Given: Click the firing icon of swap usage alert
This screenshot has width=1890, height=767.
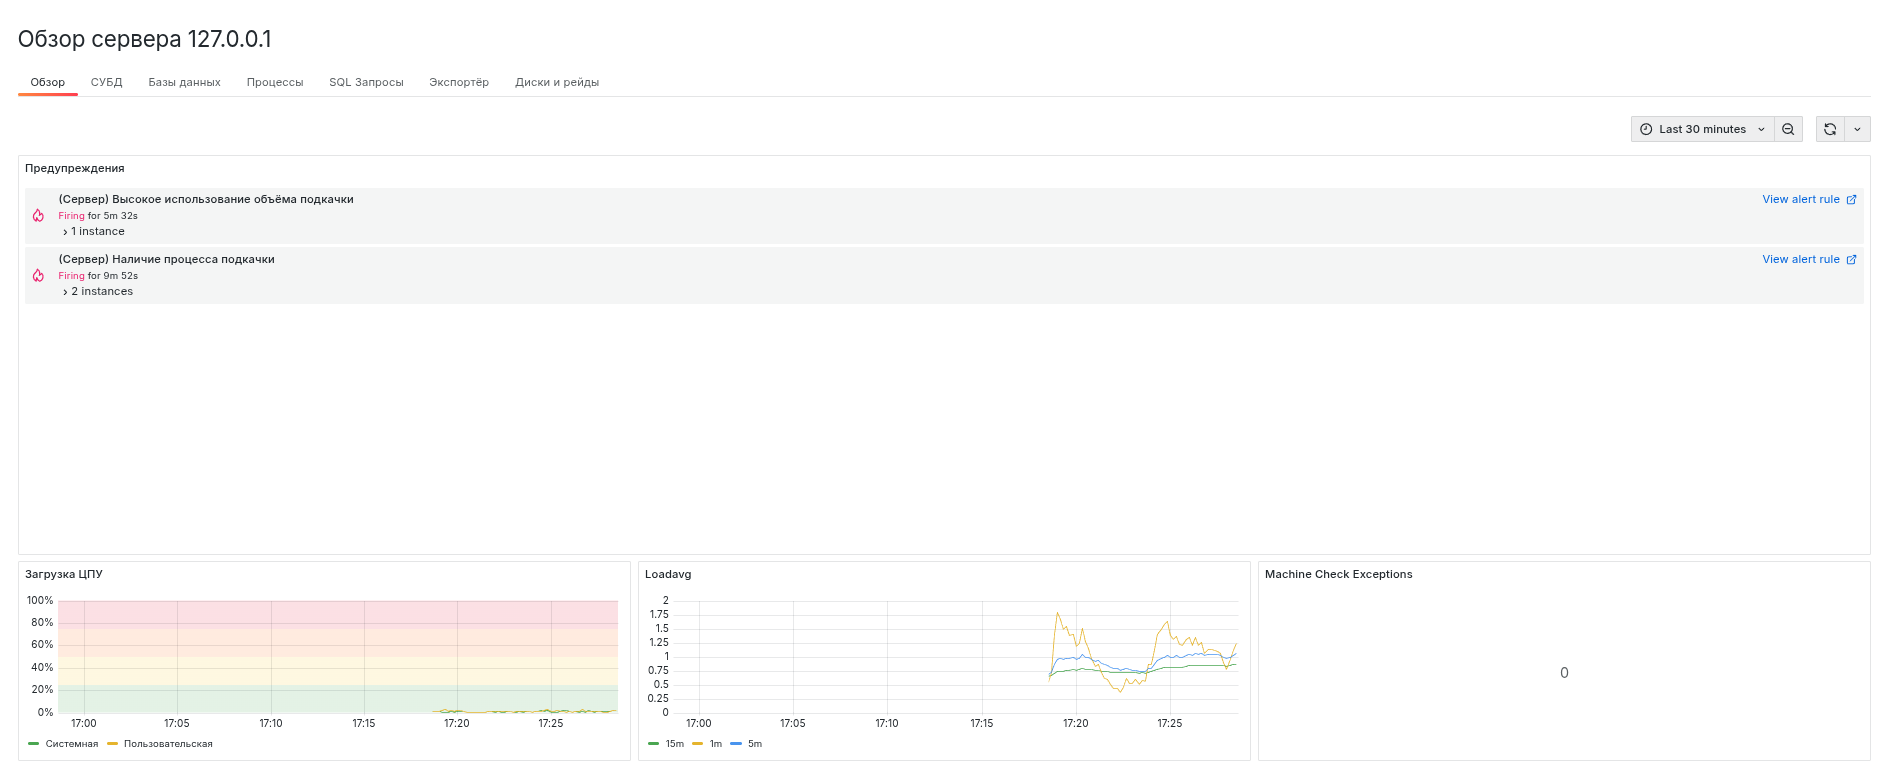Looking at the screenshot, I should coord(38,216).
